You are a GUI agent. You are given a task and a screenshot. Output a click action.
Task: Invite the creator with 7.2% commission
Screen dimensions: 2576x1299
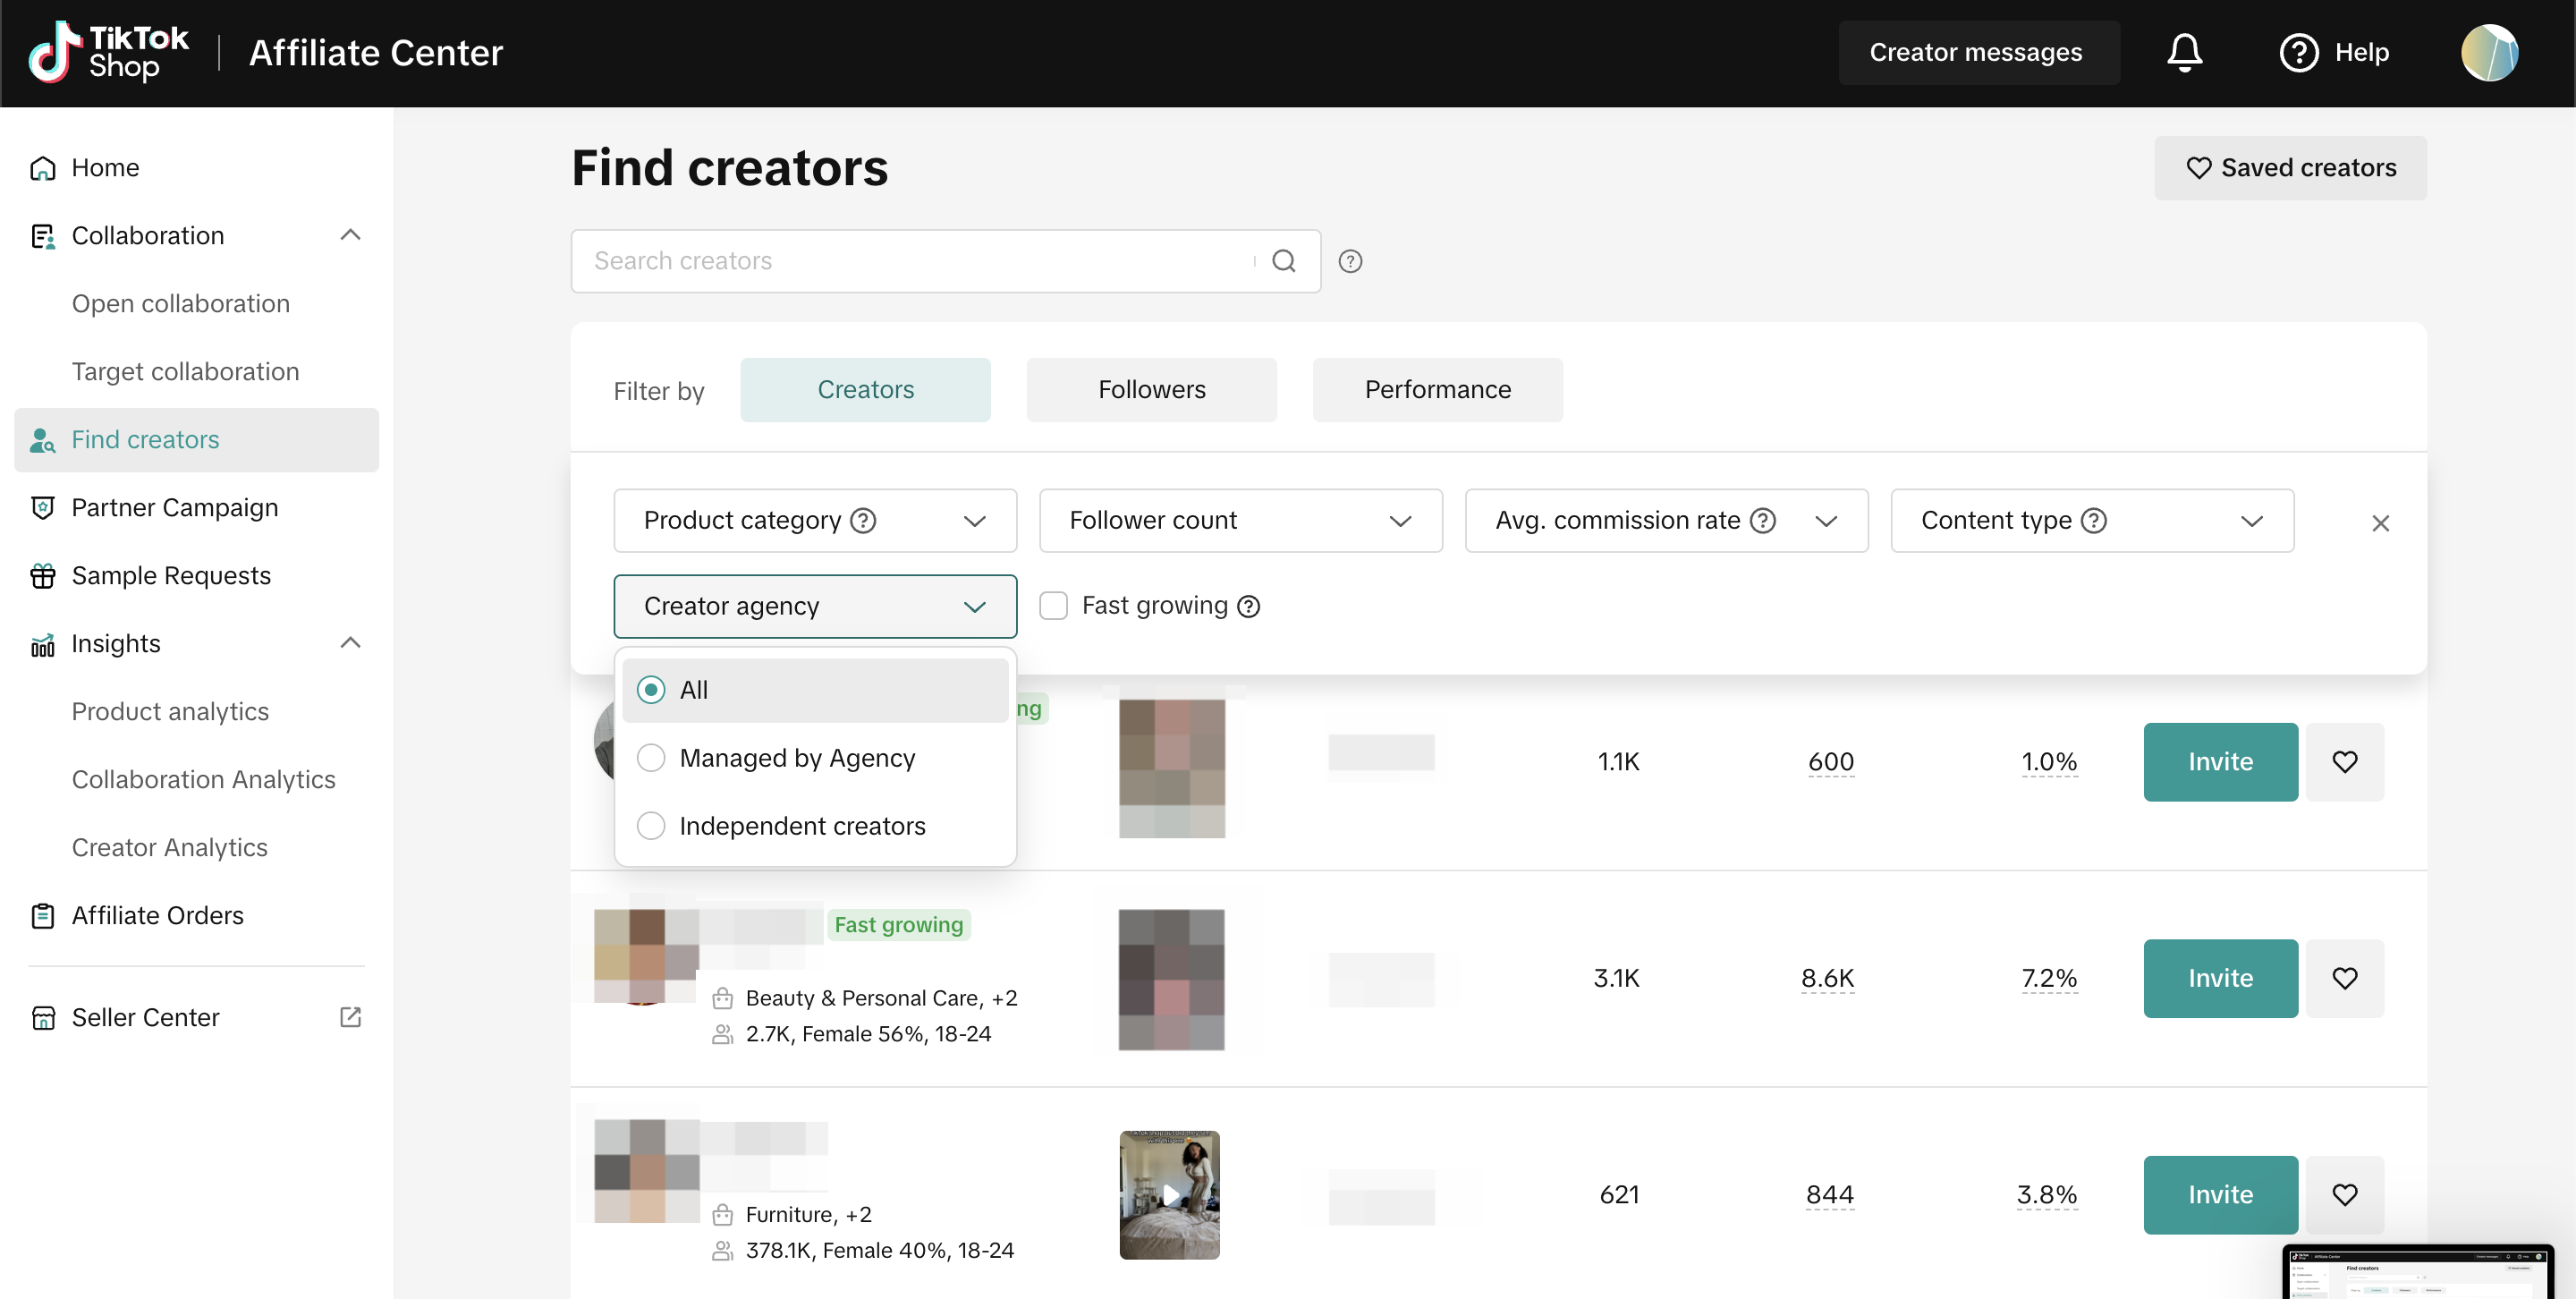click(2219, 978)
